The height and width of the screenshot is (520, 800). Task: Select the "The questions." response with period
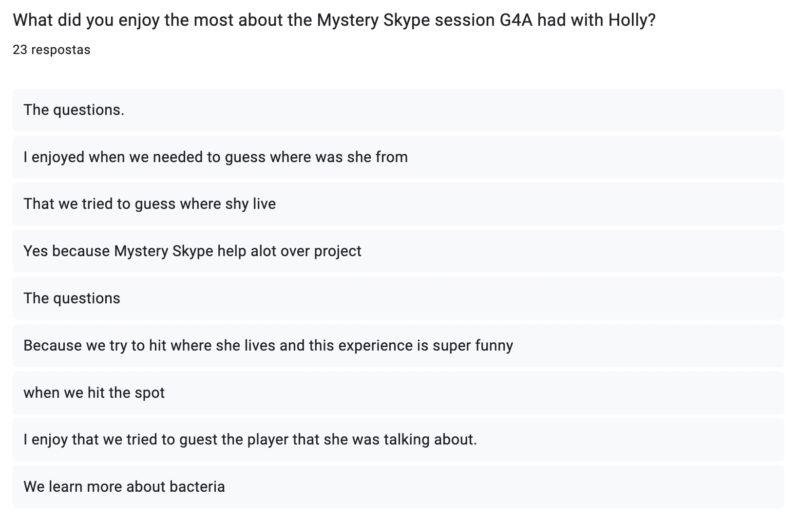(74, 110)
